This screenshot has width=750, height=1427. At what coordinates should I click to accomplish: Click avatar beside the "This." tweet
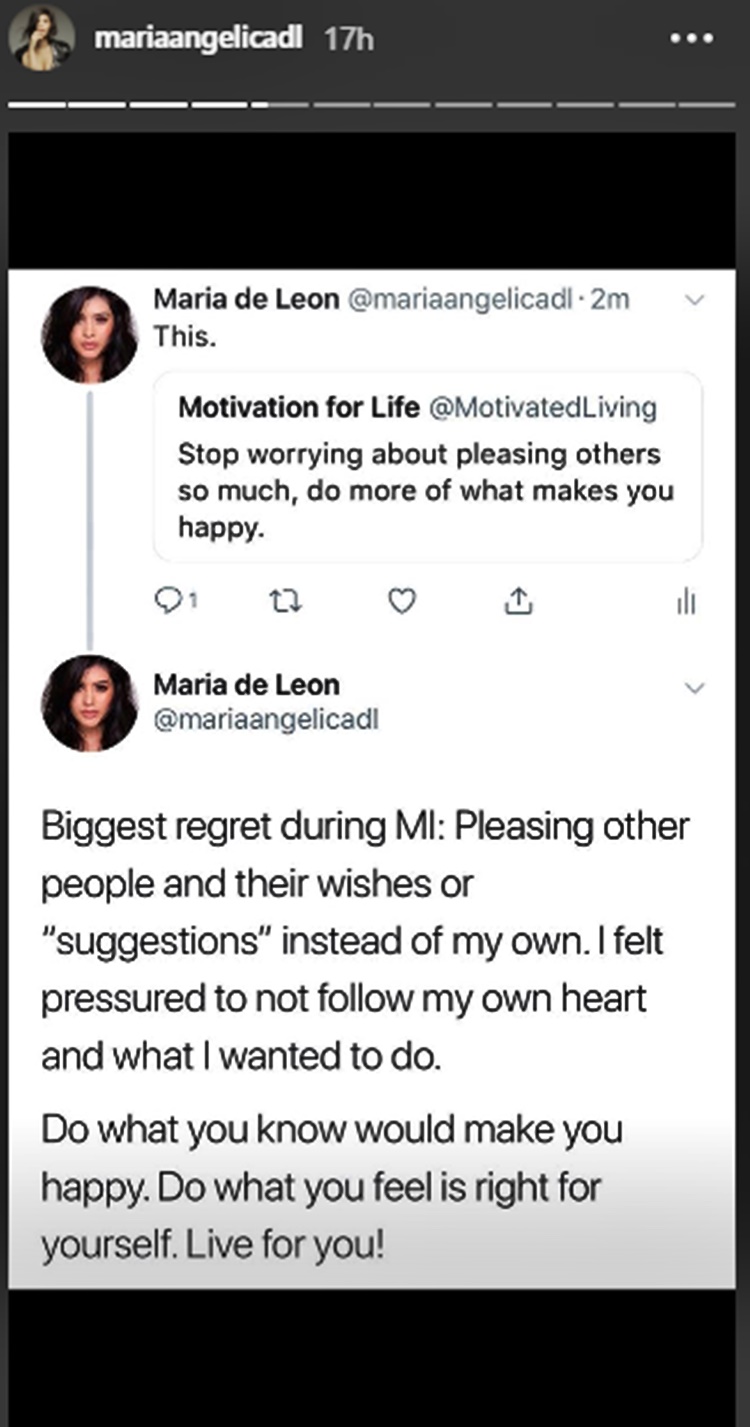(90, 334)
